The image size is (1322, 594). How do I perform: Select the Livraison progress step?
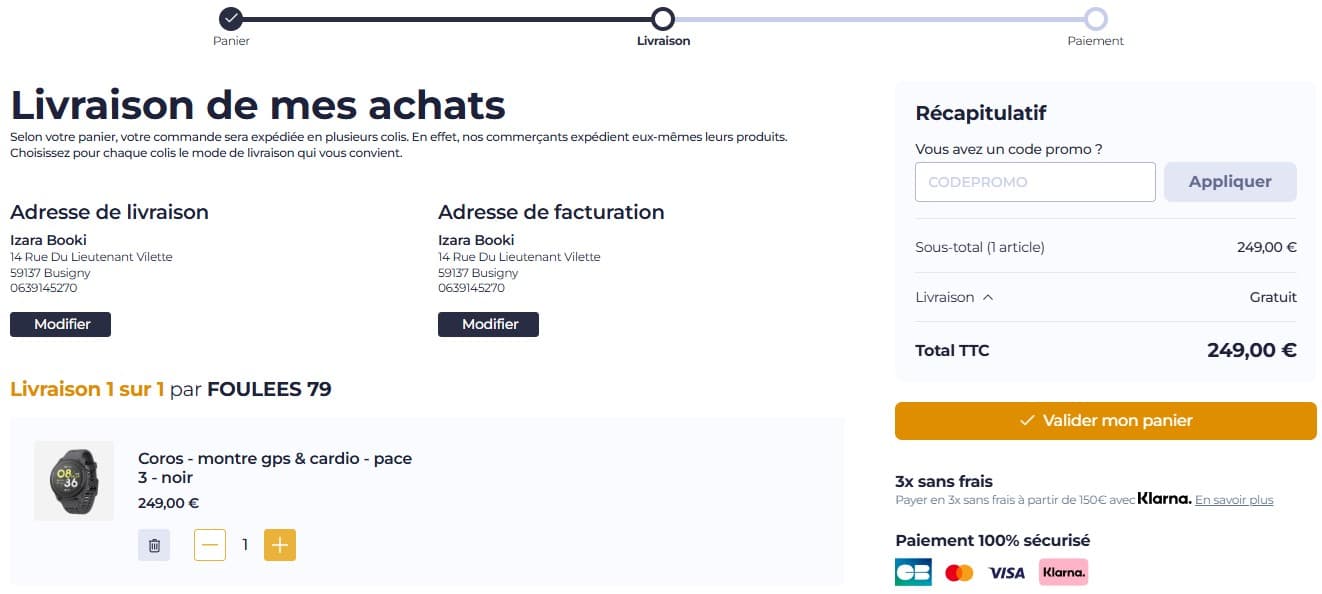(663, 18)
